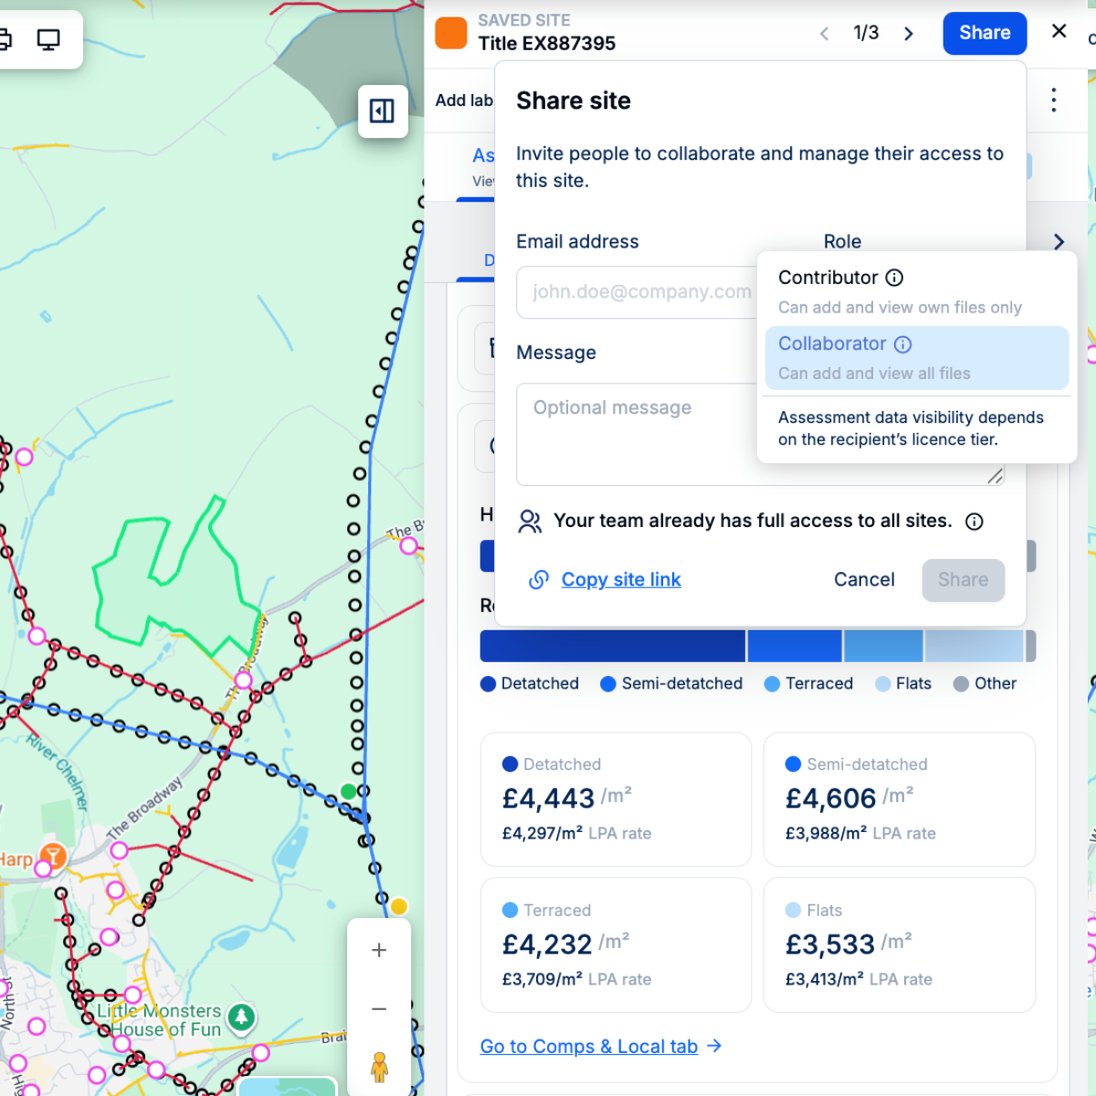This screenshot has height=1096, width=1096.
Task: Zoom in on the map
Action: tap(379, 950)
